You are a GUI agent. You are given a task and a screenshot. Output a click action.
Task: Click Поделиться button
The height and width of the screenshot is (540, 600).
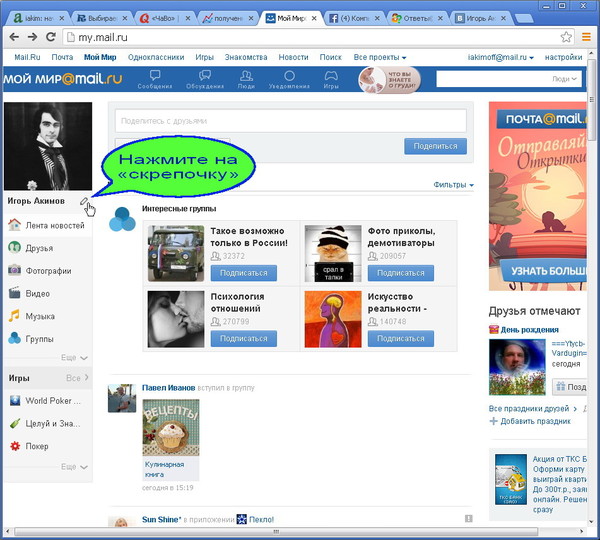[435, 146]
